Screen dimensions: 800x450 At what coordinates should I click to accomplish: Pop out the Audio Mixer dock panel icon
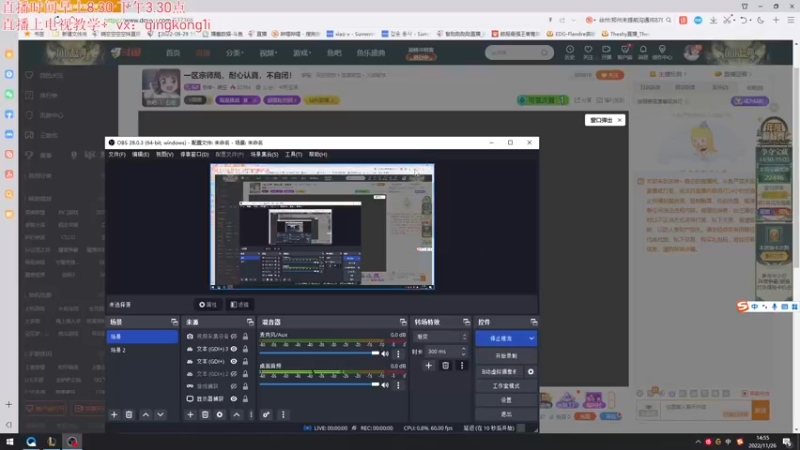(x=403, y=322)
